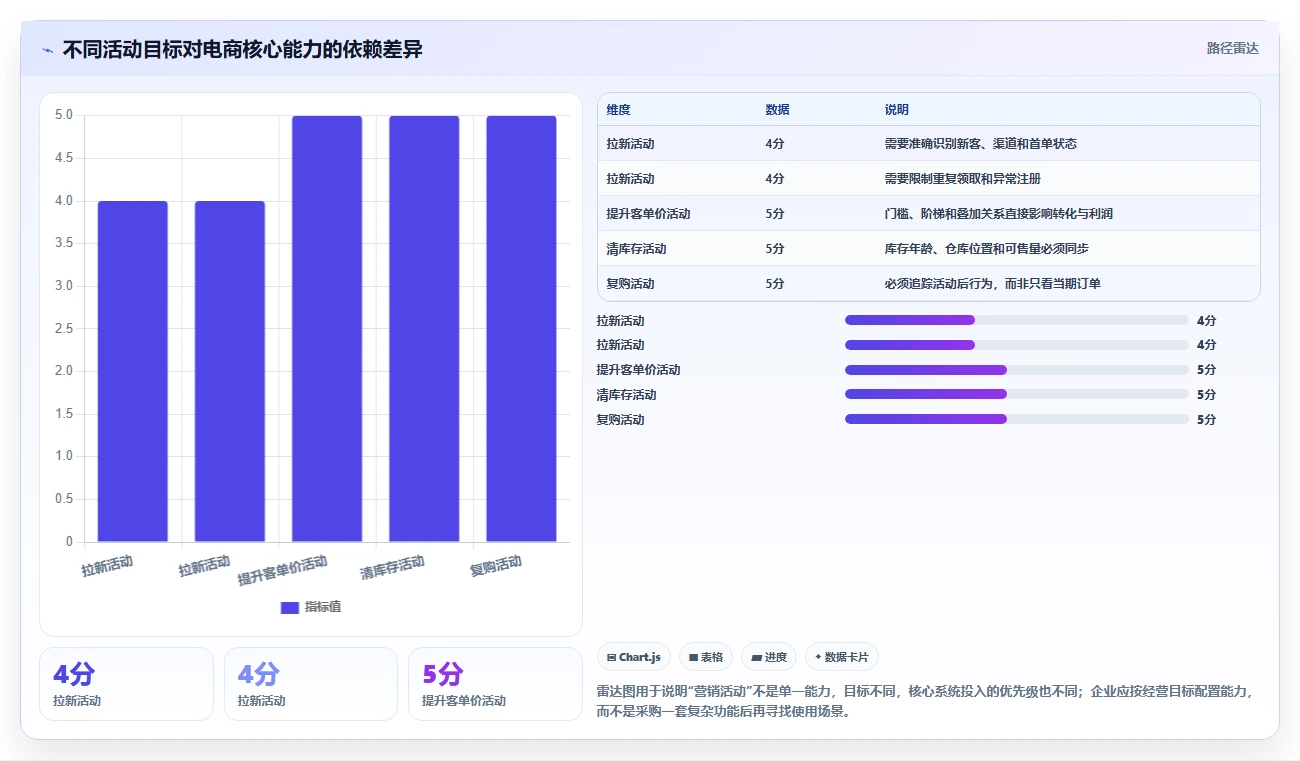The image size is (1300, 761).
Task: Select the 表格 tag
Action: 706,657
